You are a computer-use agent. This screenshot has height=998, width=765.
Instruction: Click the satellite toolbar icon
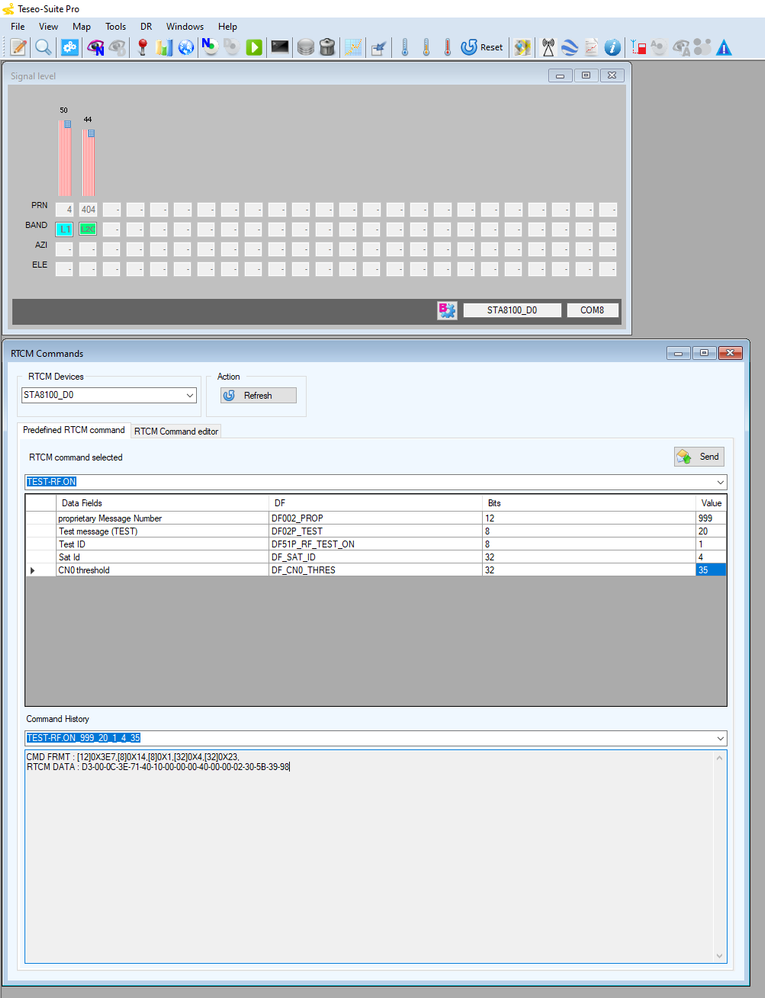click(x=379, y=48)
